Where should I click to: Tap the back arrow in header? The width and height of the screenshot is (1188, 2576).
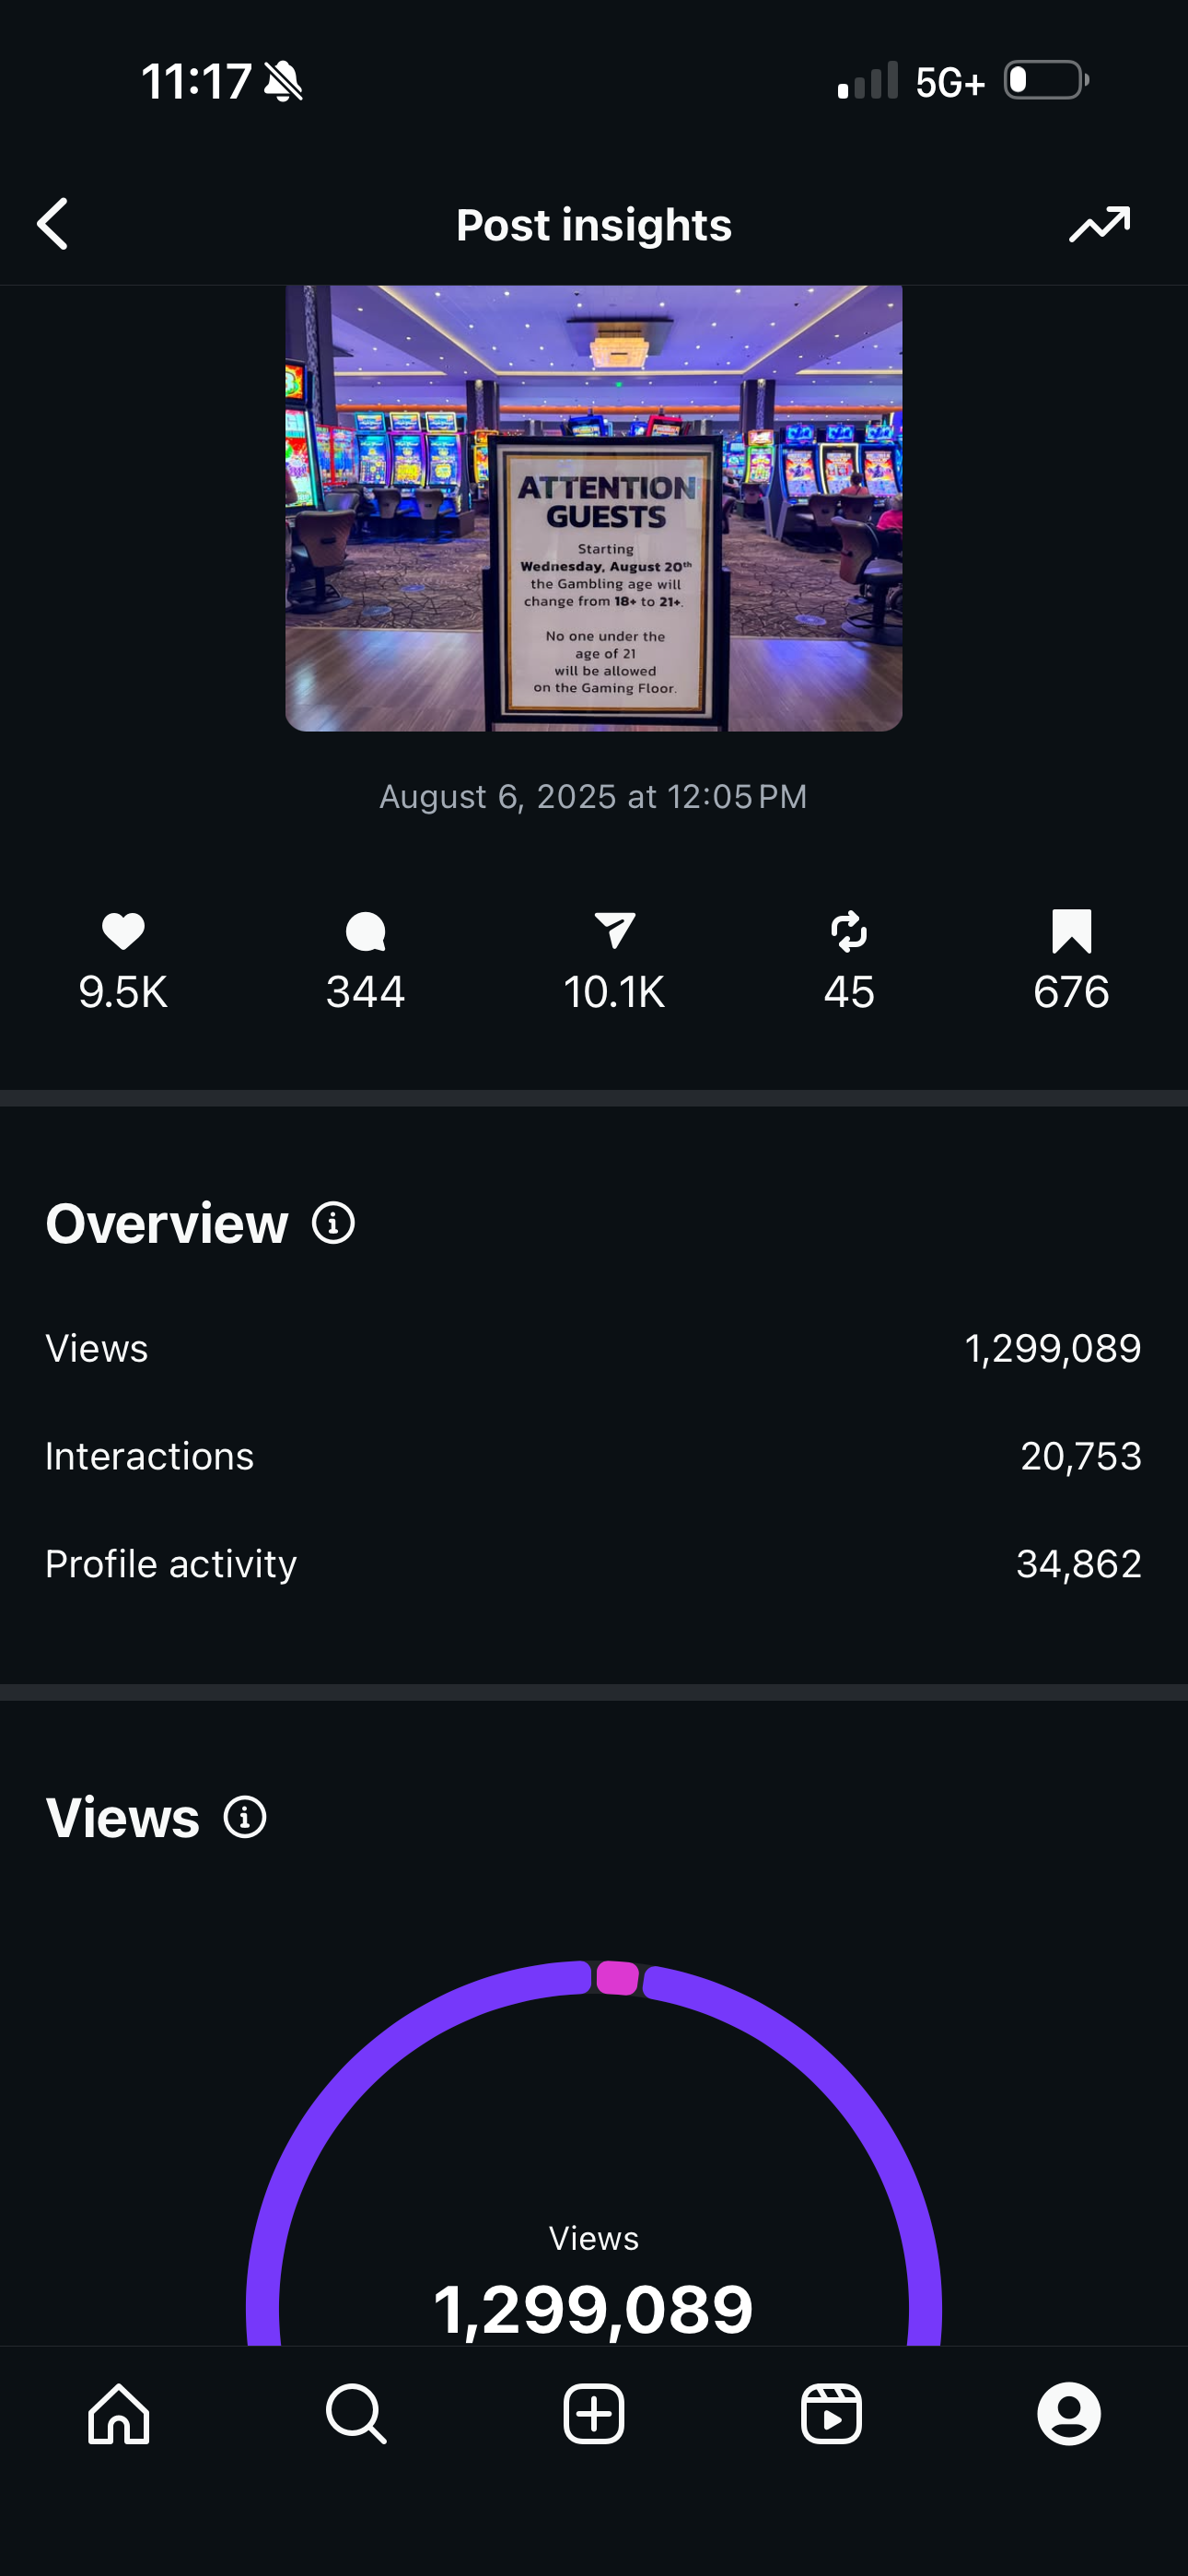[53, 223]
